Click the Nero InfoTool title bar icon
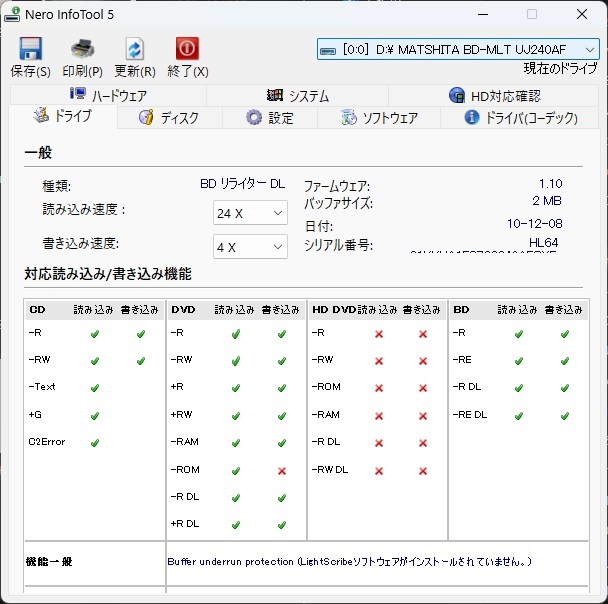 (12, 14)
